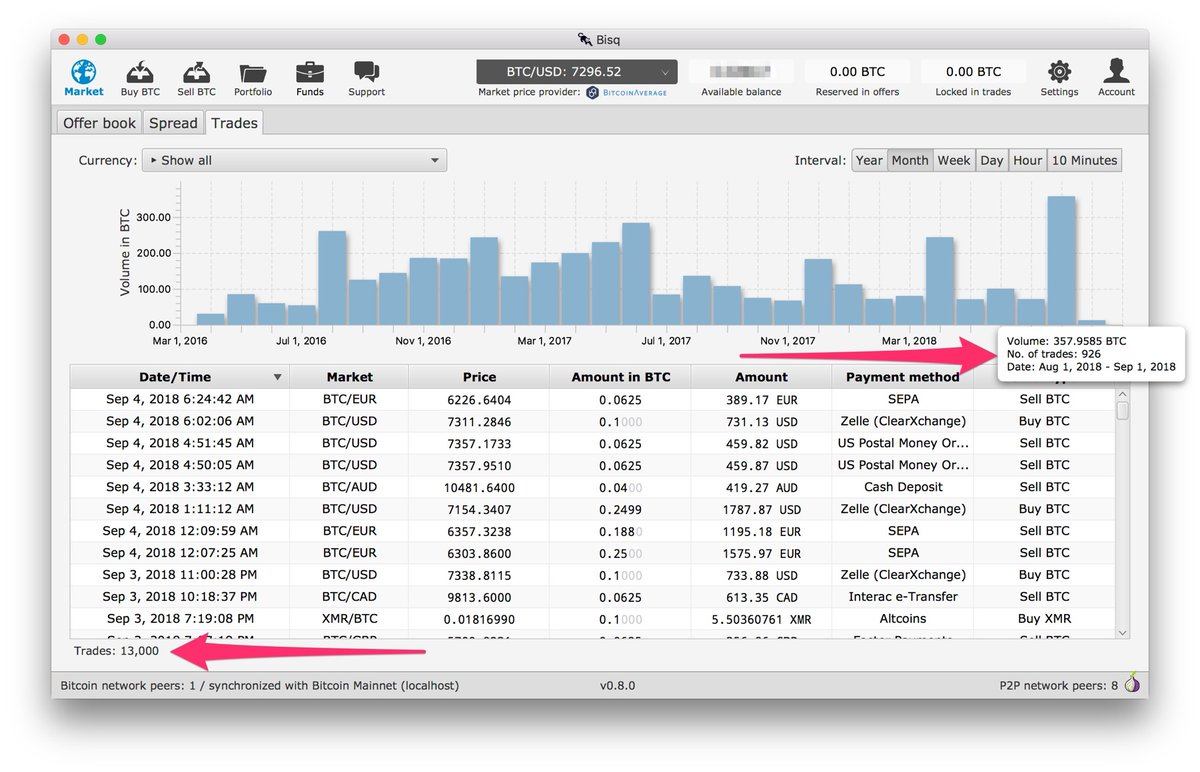The width and height of the screenshot is (1200, 772).
Task: Open the Market section globe icon
Action: [x=84, y=72]
